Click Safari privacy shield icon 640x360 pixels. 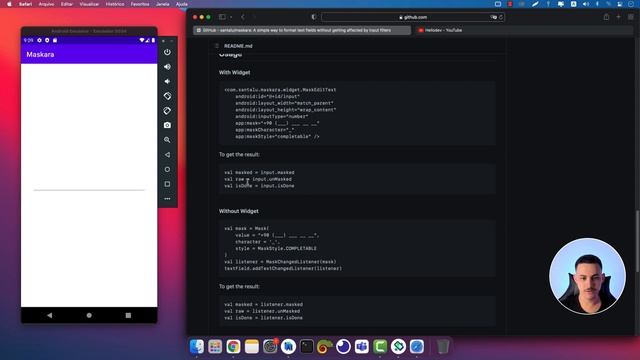[x=314, y=17]
